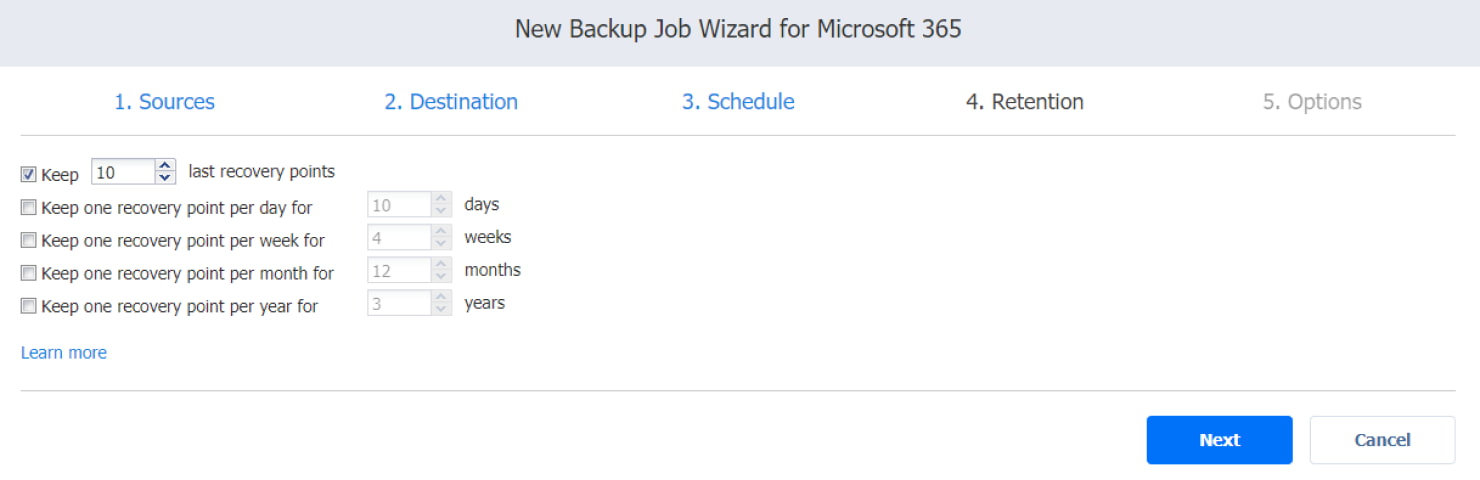This screenshot has width=1480, height=480.
Task: Click the last recovery points number field
Action: pos(123,172)
